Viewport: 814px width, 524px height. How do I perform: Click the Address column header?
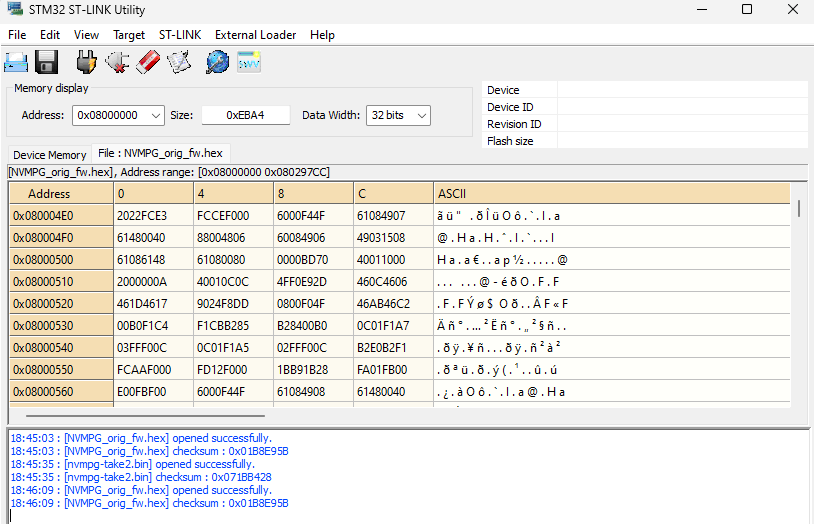click(61, 194)
